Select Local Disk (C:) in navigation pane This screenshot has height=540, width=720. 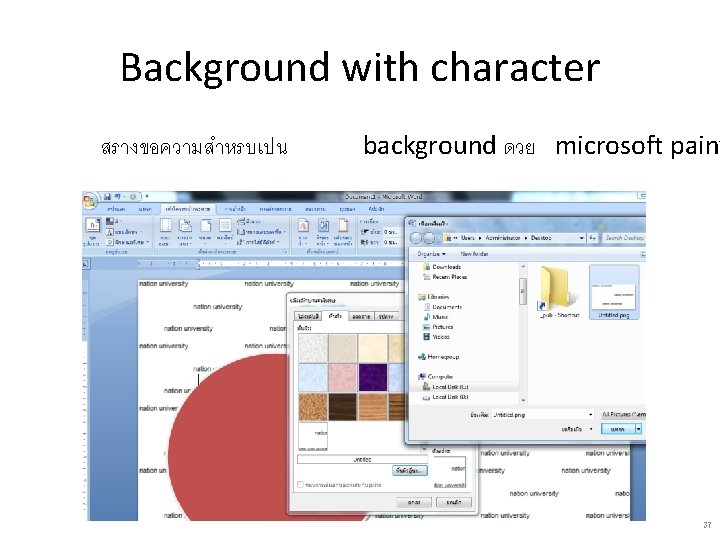click(x=446, y=387)
